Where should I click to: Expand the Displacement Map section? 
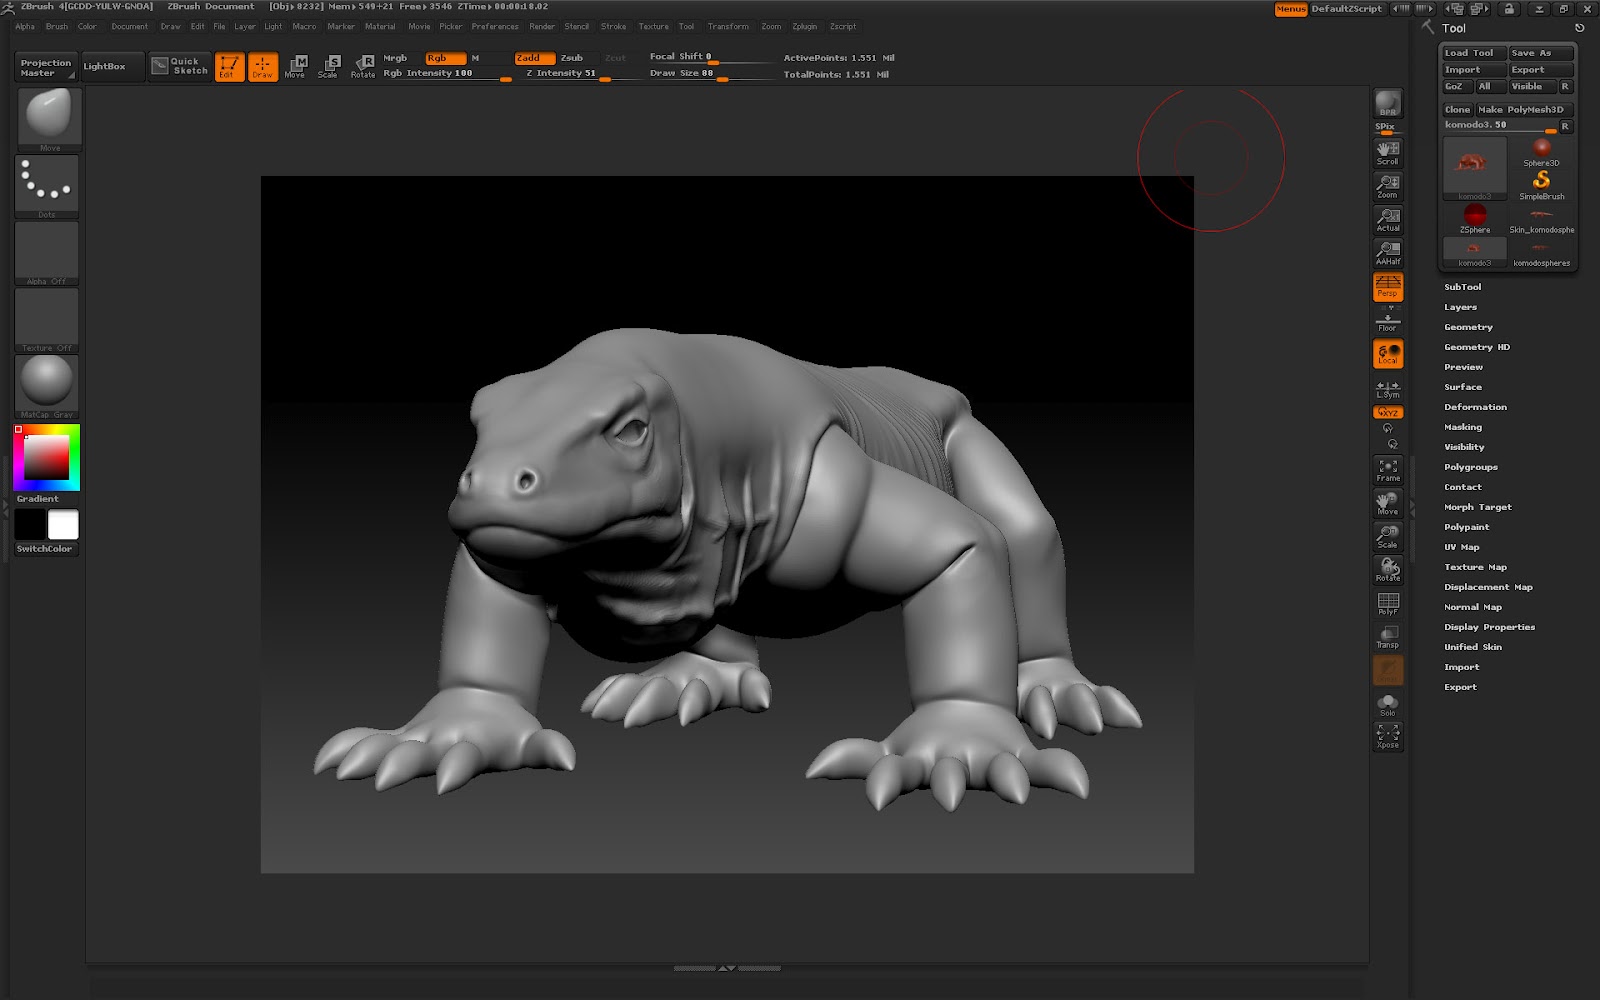point(1488,587)
